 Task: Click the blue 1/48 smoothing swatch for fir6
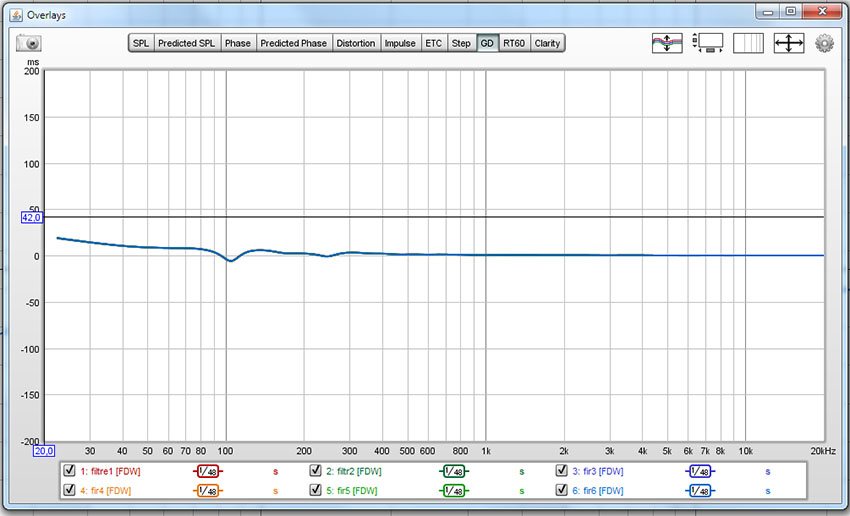(x=700, y=491)
